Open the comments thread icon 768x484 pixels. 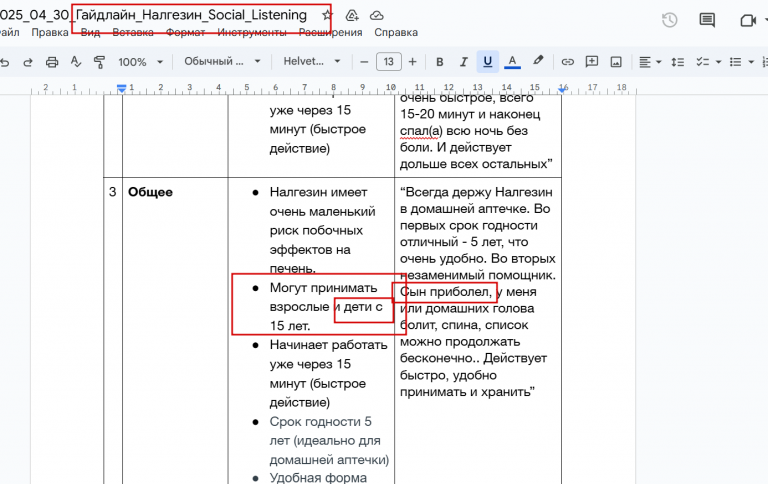point(707,20)
